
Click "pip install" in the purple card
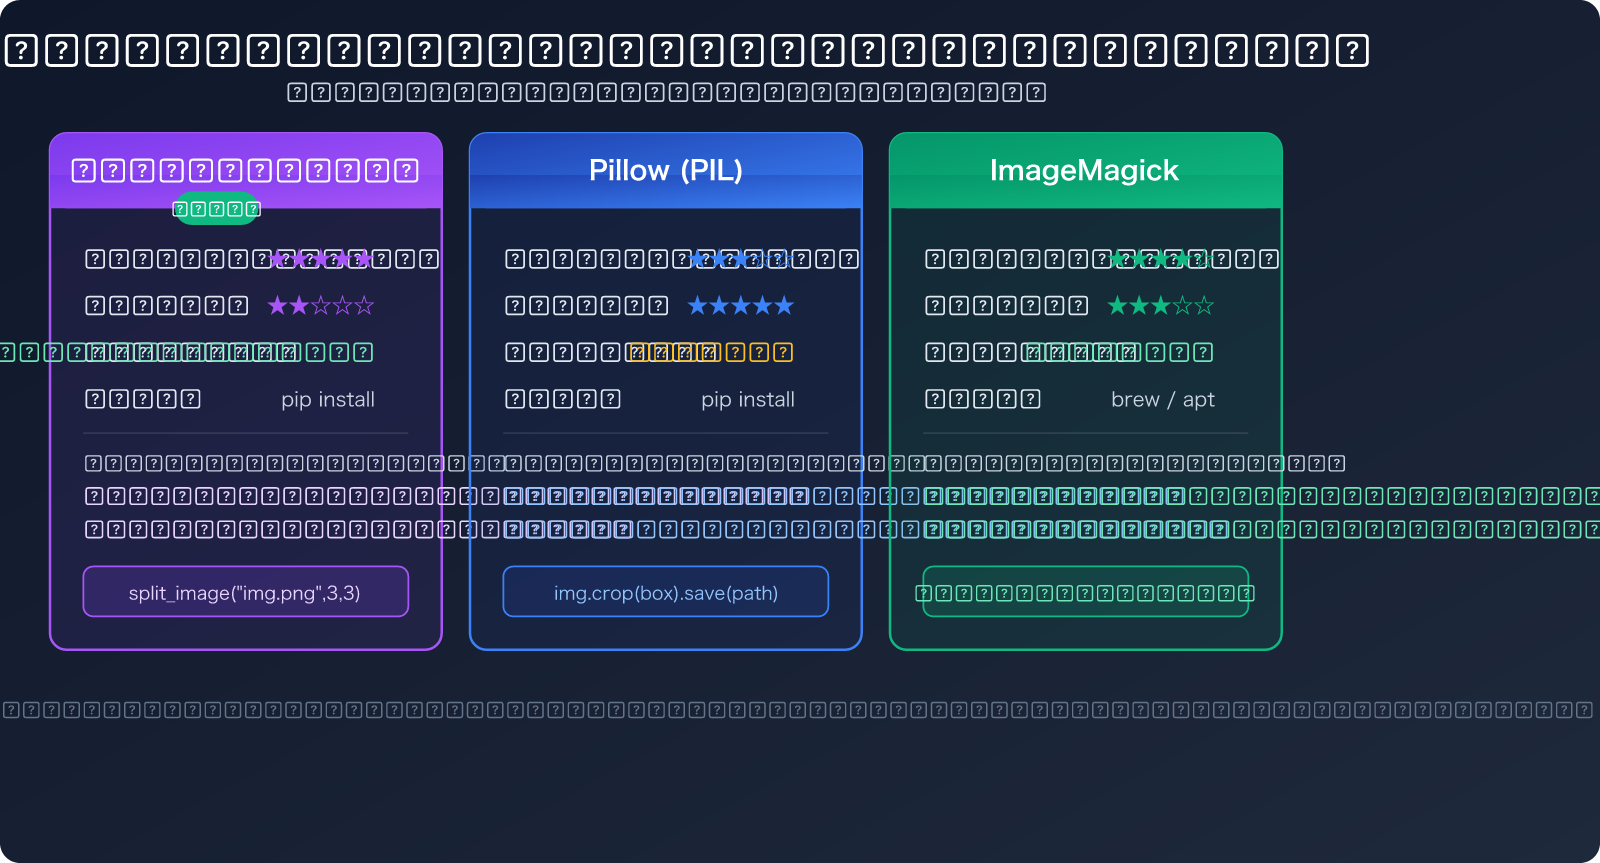(328, 399)
